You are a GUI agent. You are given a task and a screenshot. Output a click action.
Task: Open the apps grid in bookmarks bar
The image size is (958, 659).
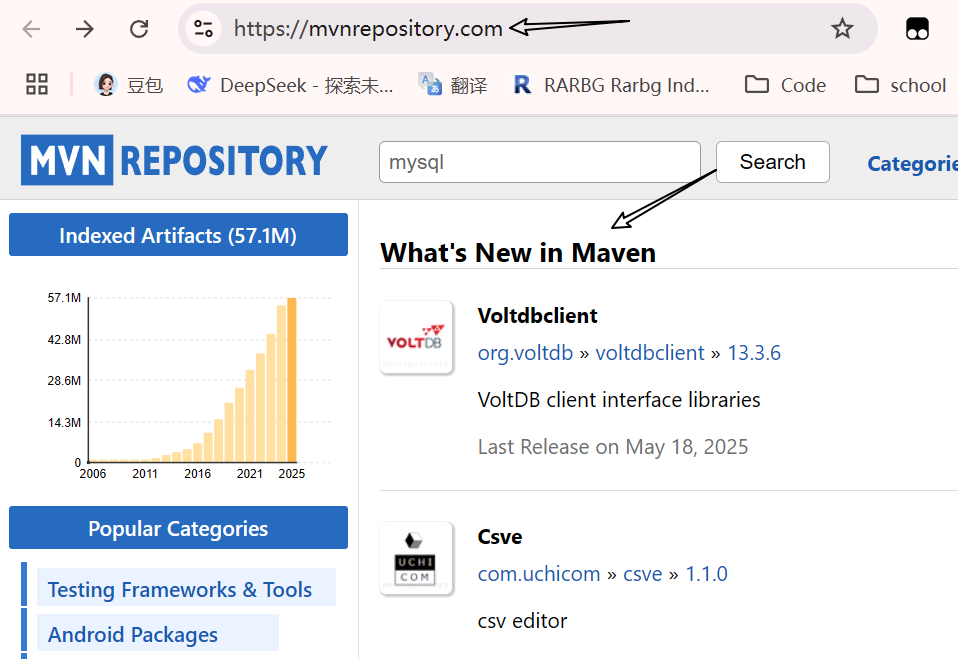tap(37, 84)
